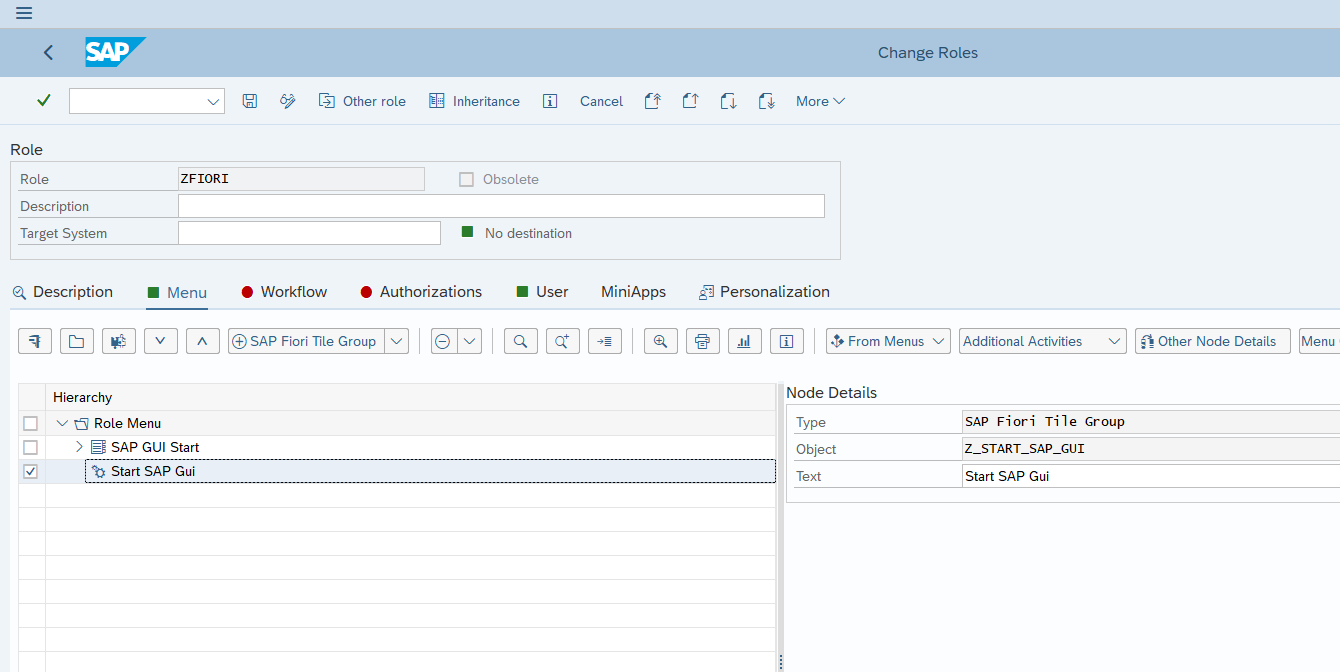Collapse the Role Menu tree node
This screenshot has height=672, width=1340.
(63, 423)
